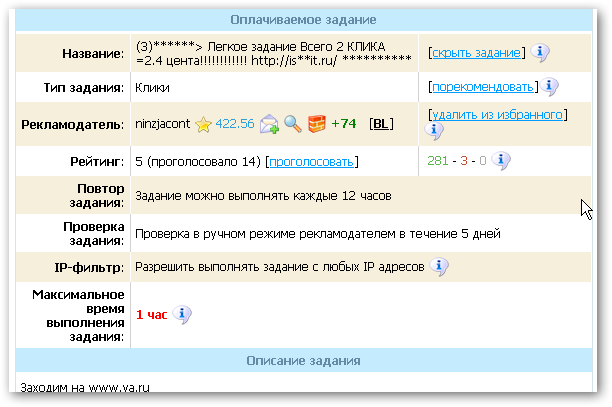Hide the task with the 'скрыть задание' link
The image size is (612, 407).
click(476, 52)
